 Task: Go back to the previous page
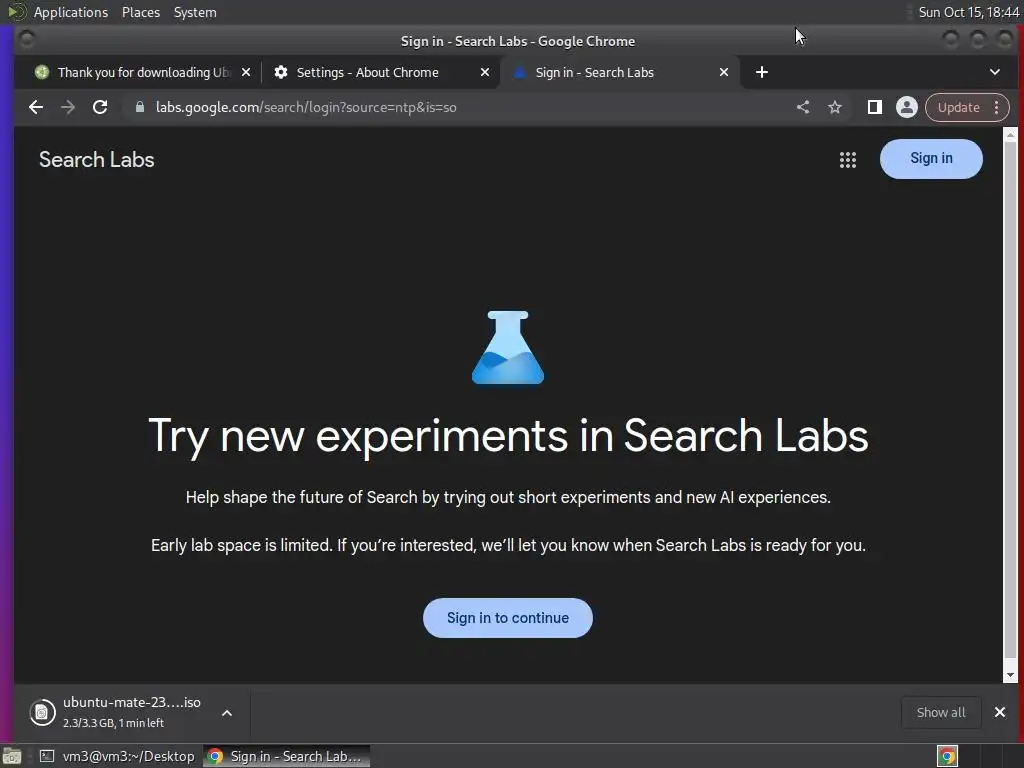coord(36,107)
